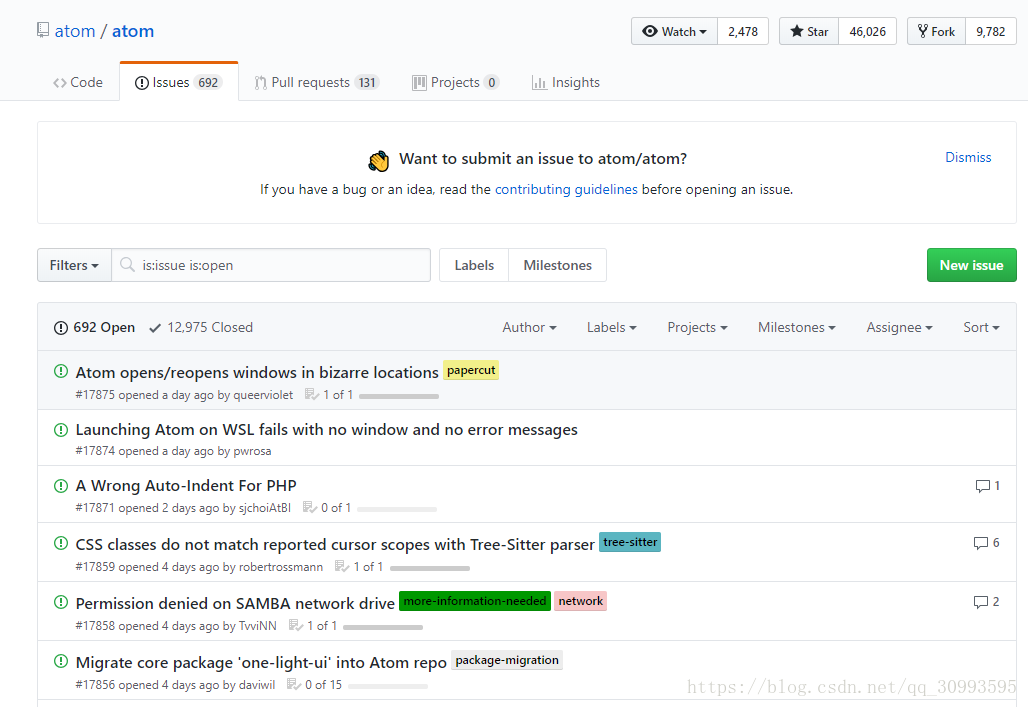Viewport: 1028px width, 707px height.
Task: Click the task list icon on issue #17859
Action: click(342, 566)
